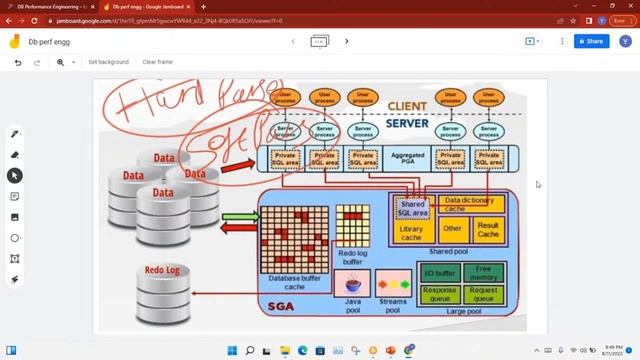This screenshot has height=360, width=640.
Task: Go to the next frame
Action: 347,41
